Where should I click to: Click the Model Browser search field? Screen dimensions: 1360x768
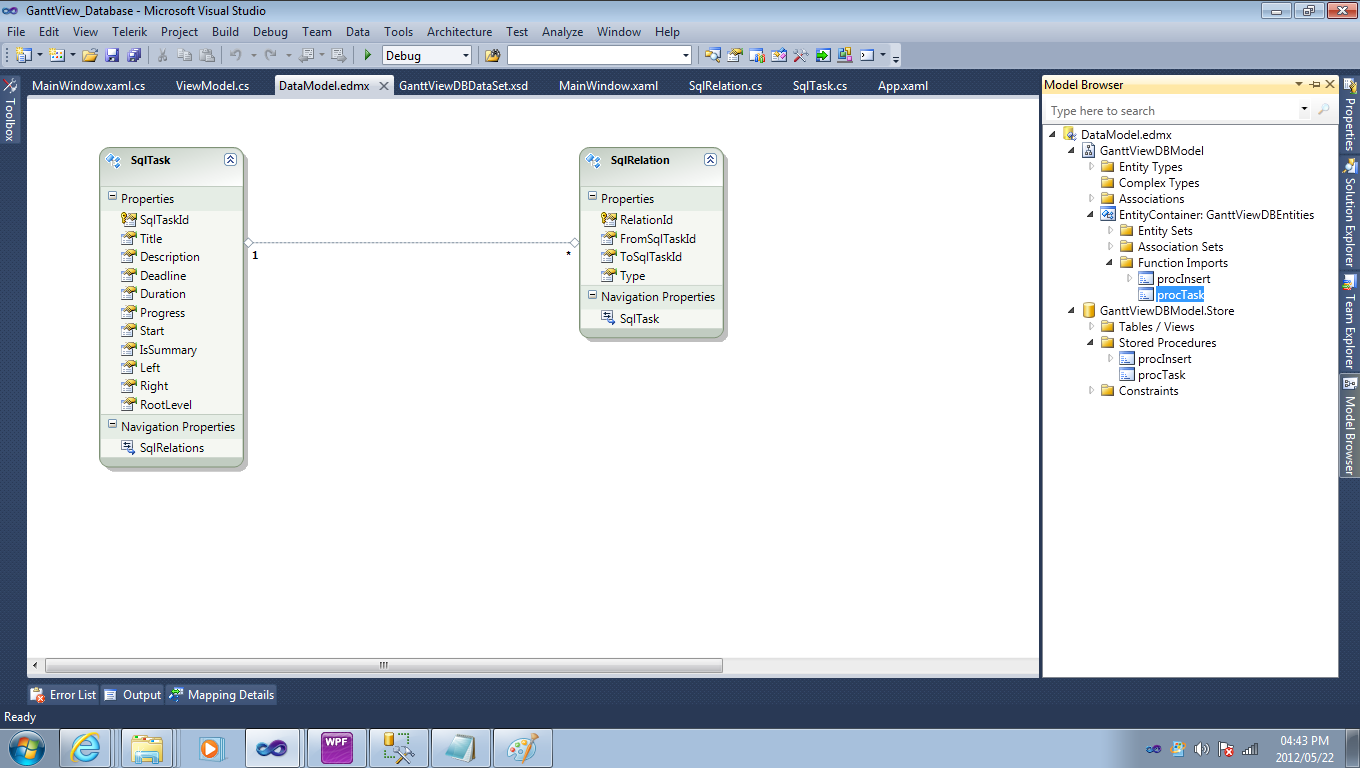[1172, 110]
